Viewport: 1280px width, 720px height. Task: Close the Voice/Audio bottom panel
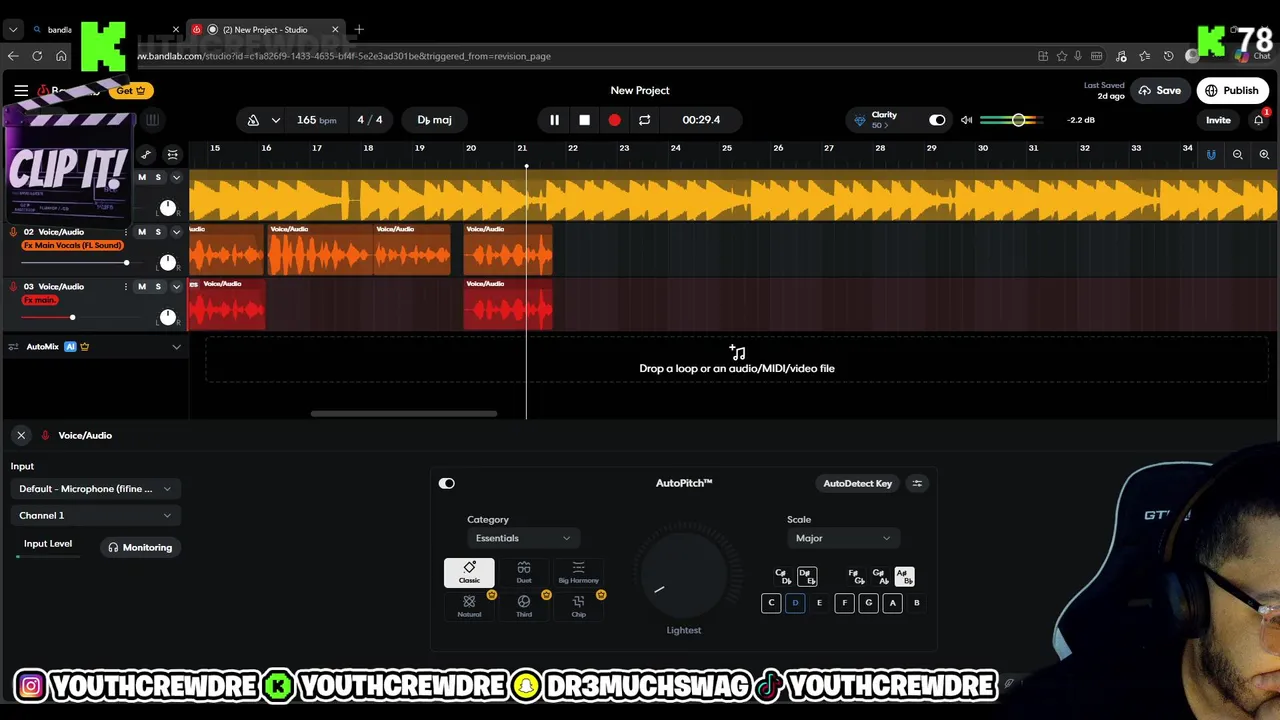click(21, 435)
